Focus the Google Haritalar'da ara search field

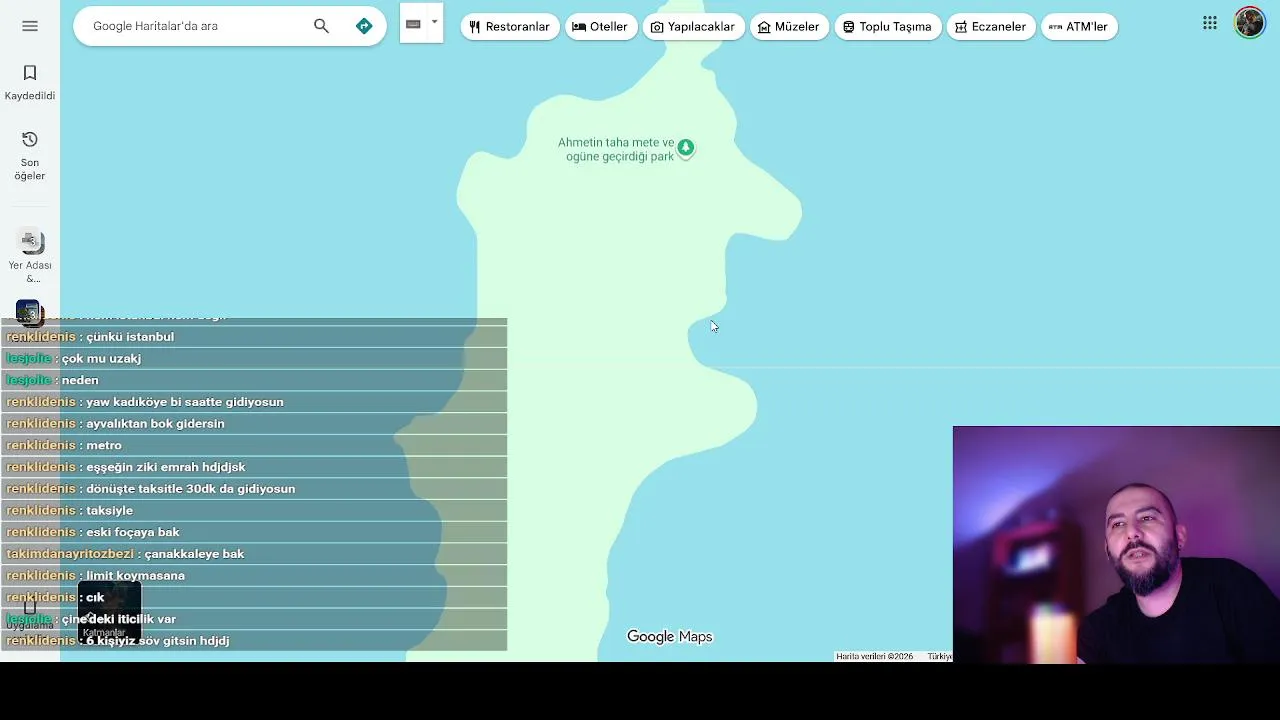(195, 26)
